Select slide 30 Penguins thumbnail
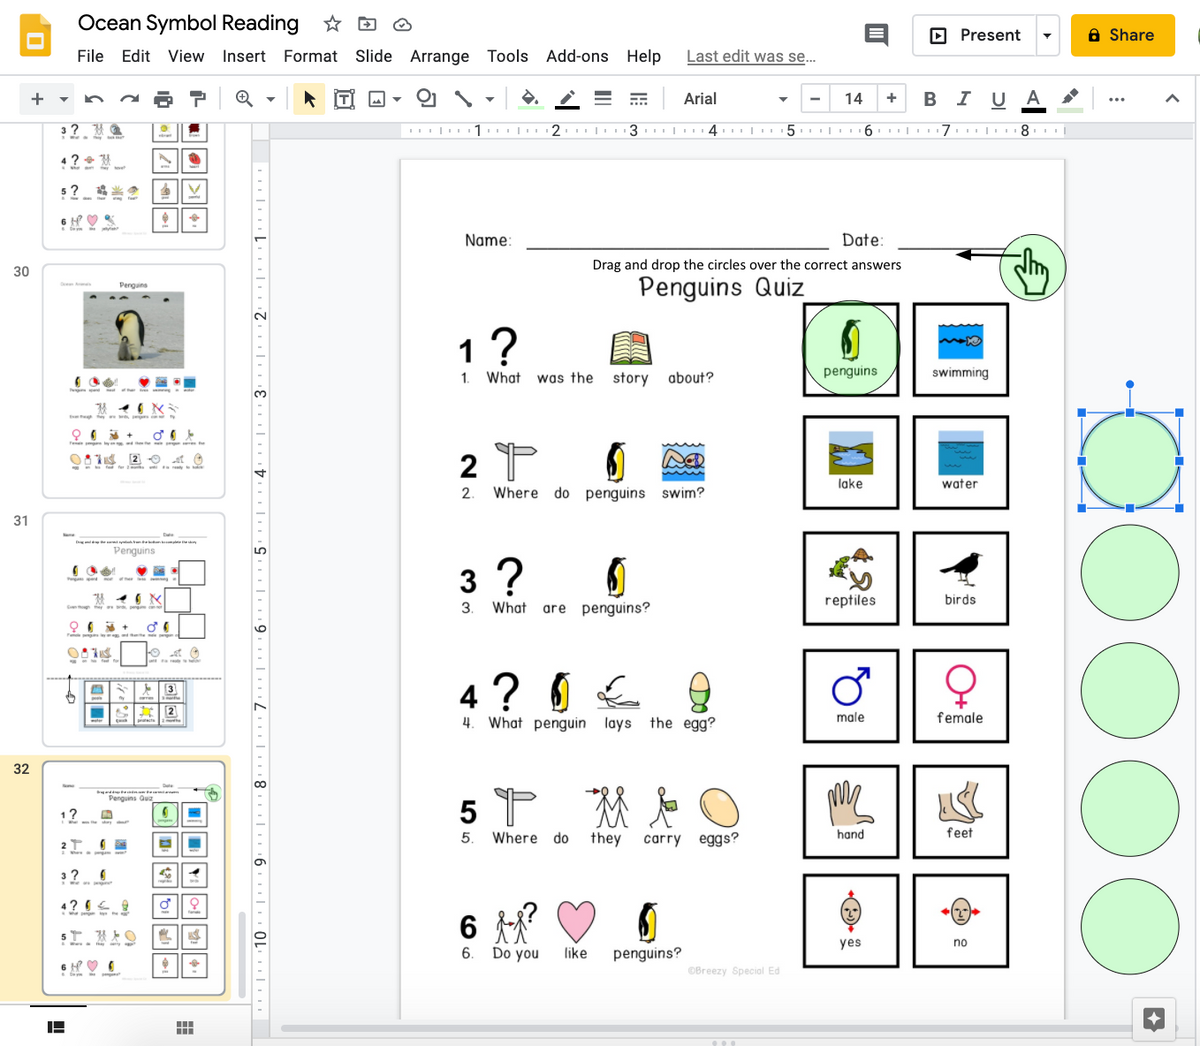 click(134, 380)
